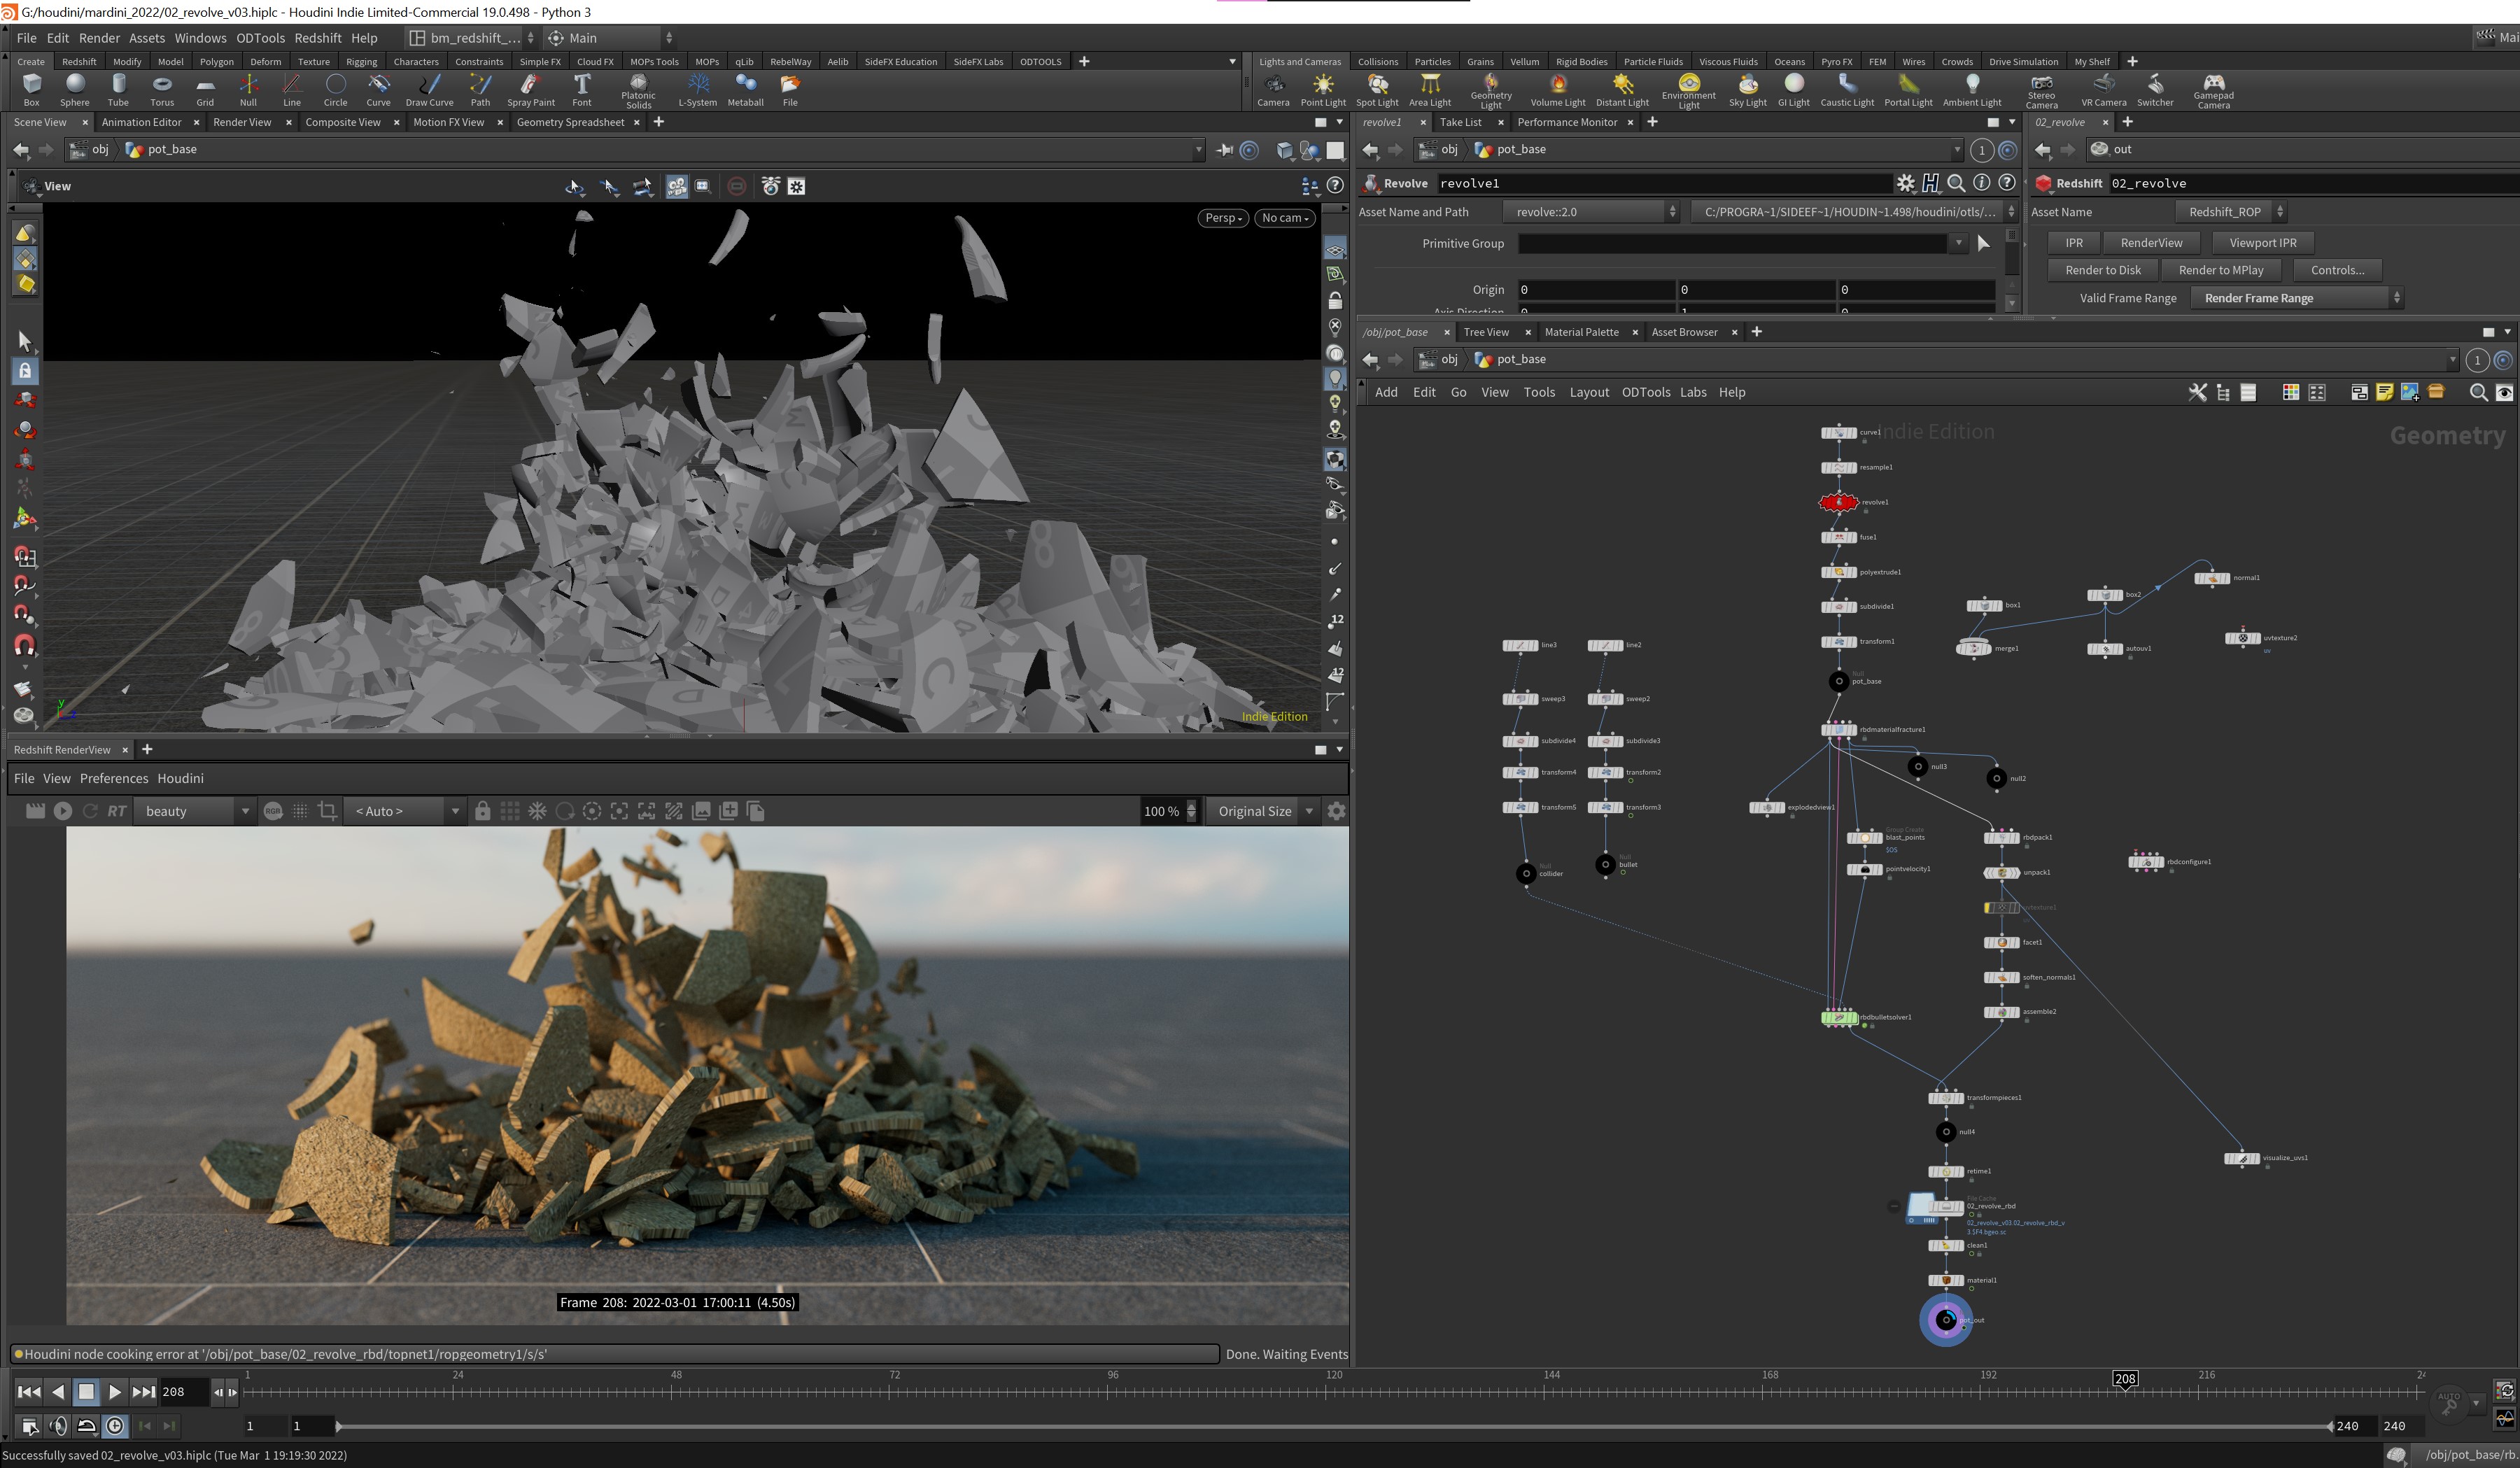Select the Draw Curve tool
This screenshot has height=1468, width=2520.
[429, 89]
